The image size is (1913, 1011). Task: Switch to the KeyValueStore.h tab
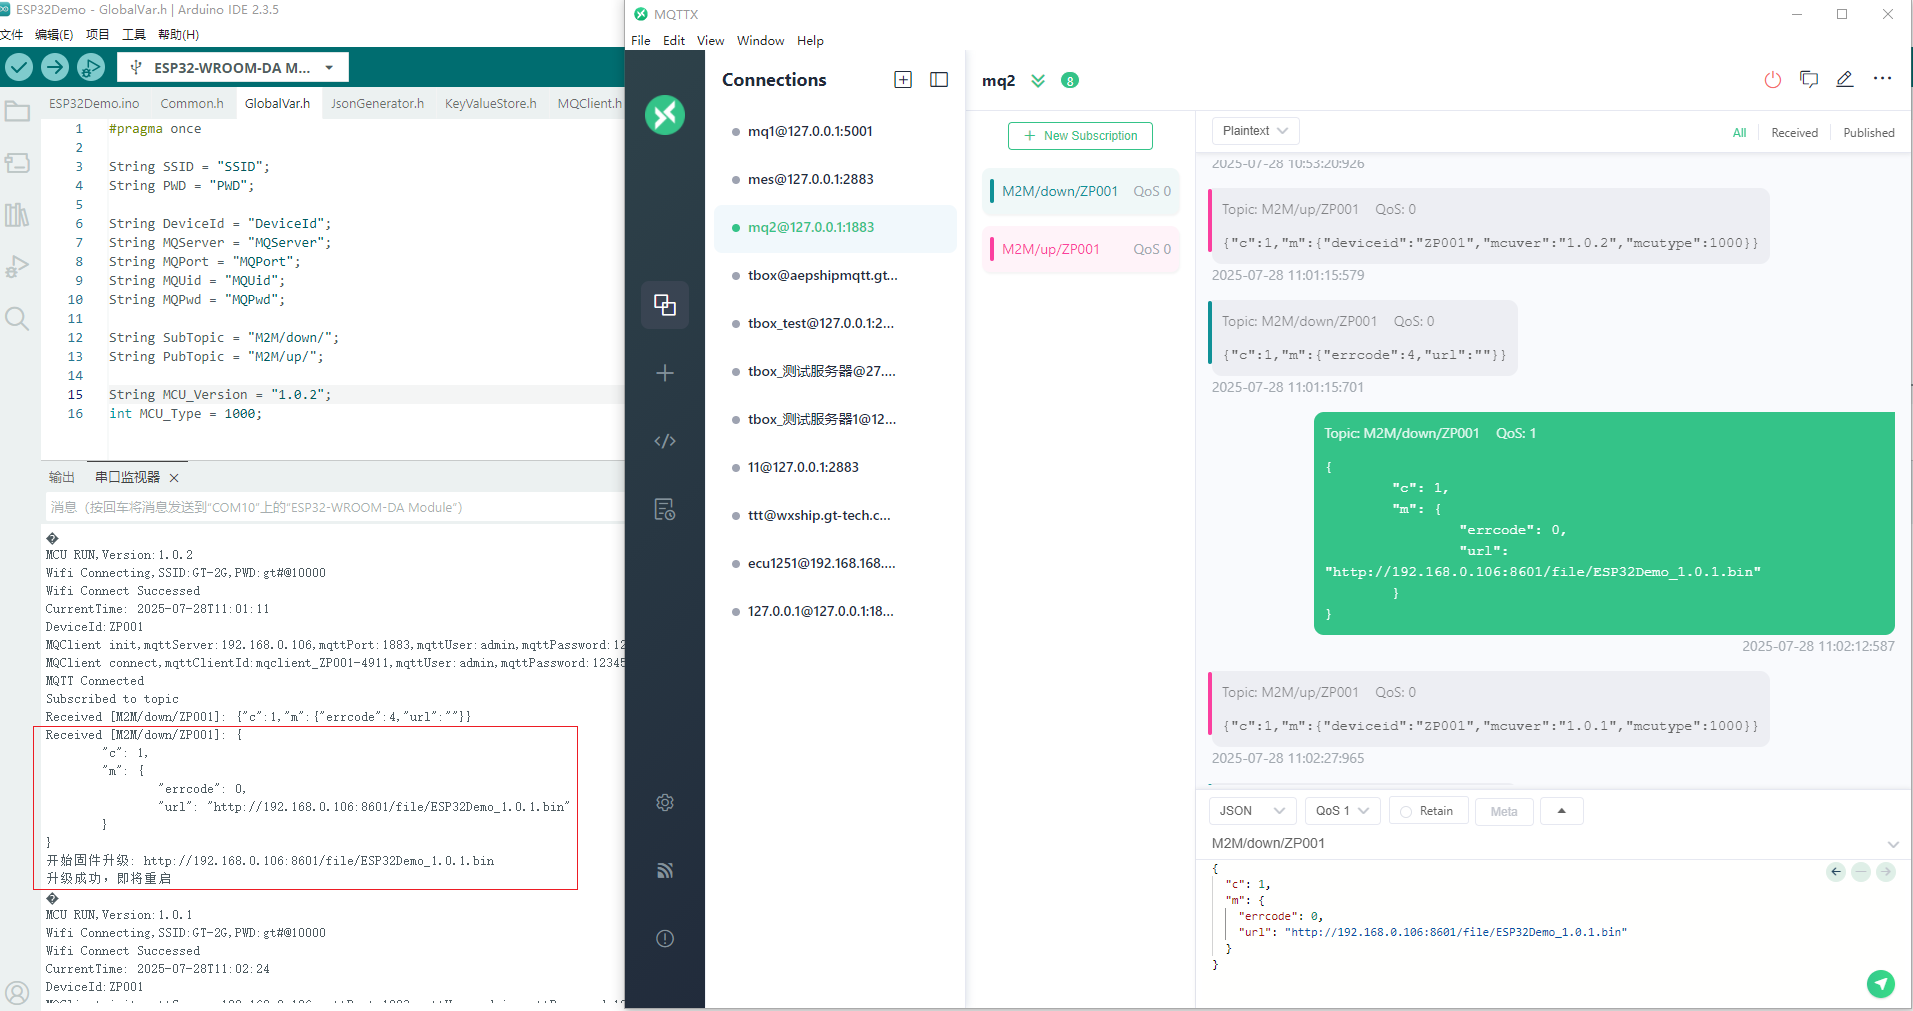490,103
